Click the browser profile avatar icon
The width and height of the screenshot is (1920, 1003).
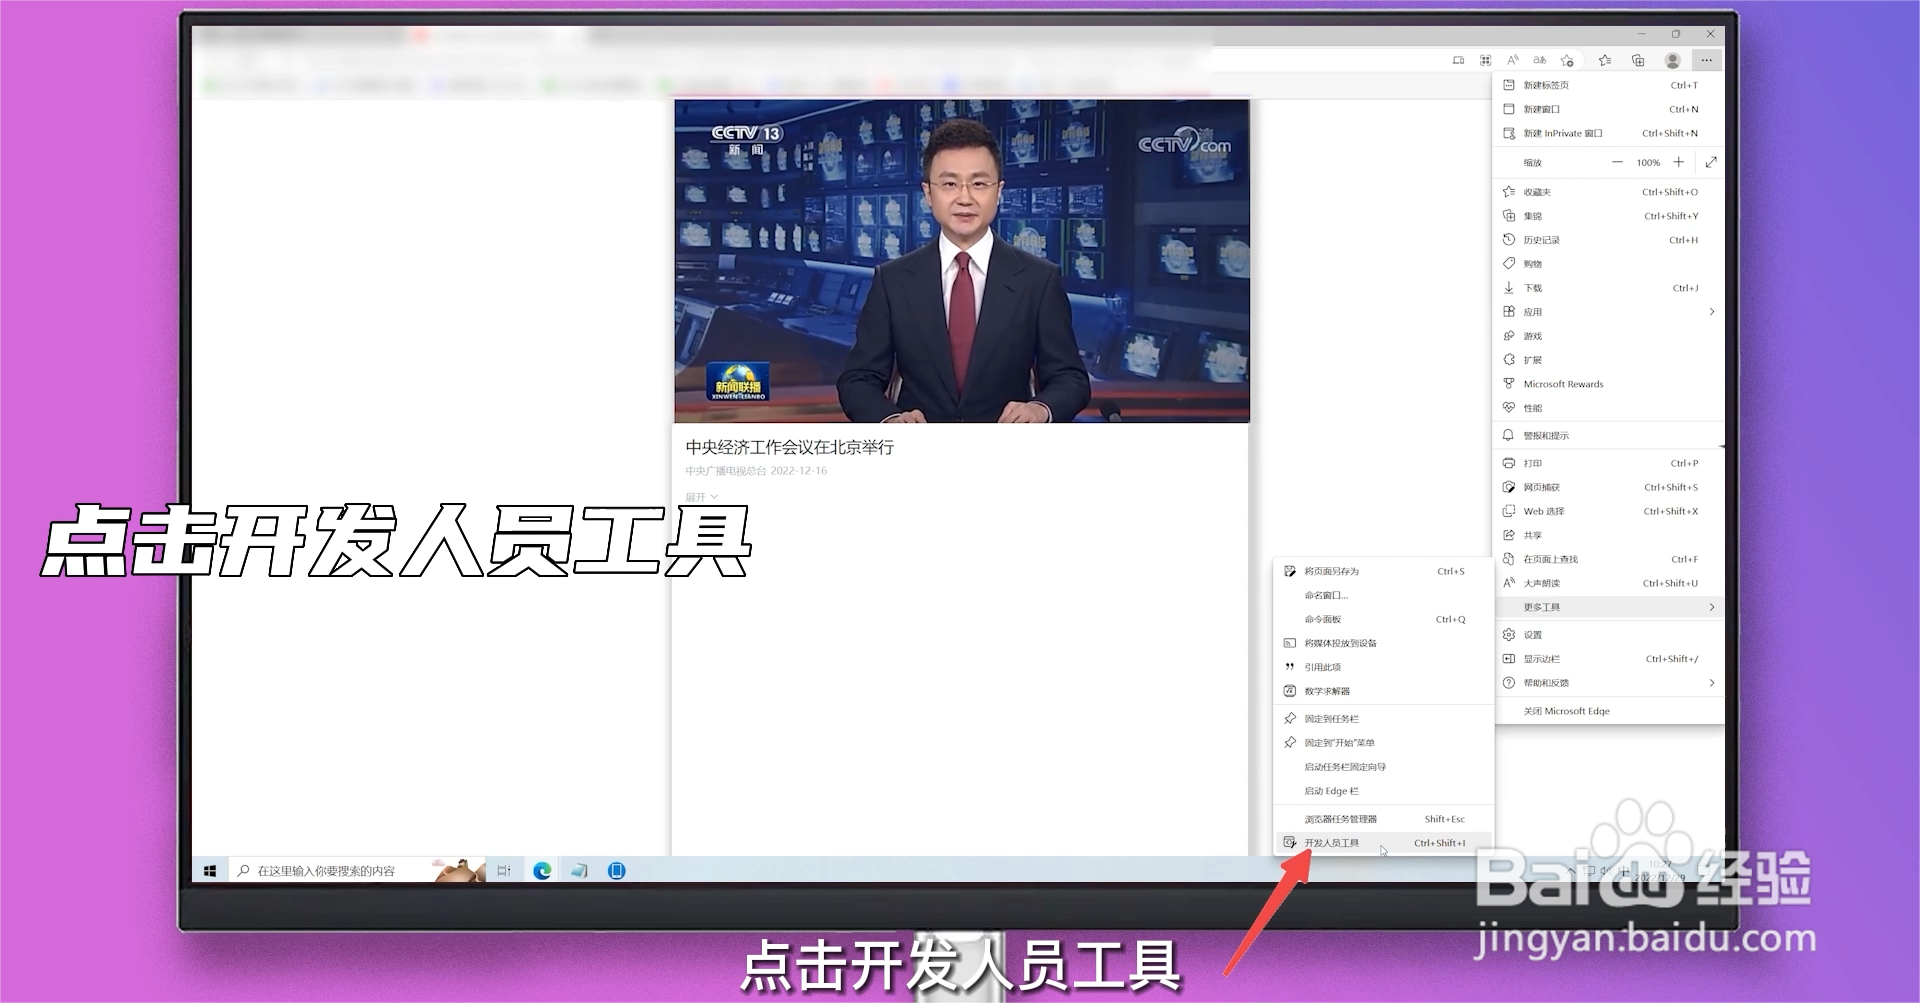(1672, 60)
